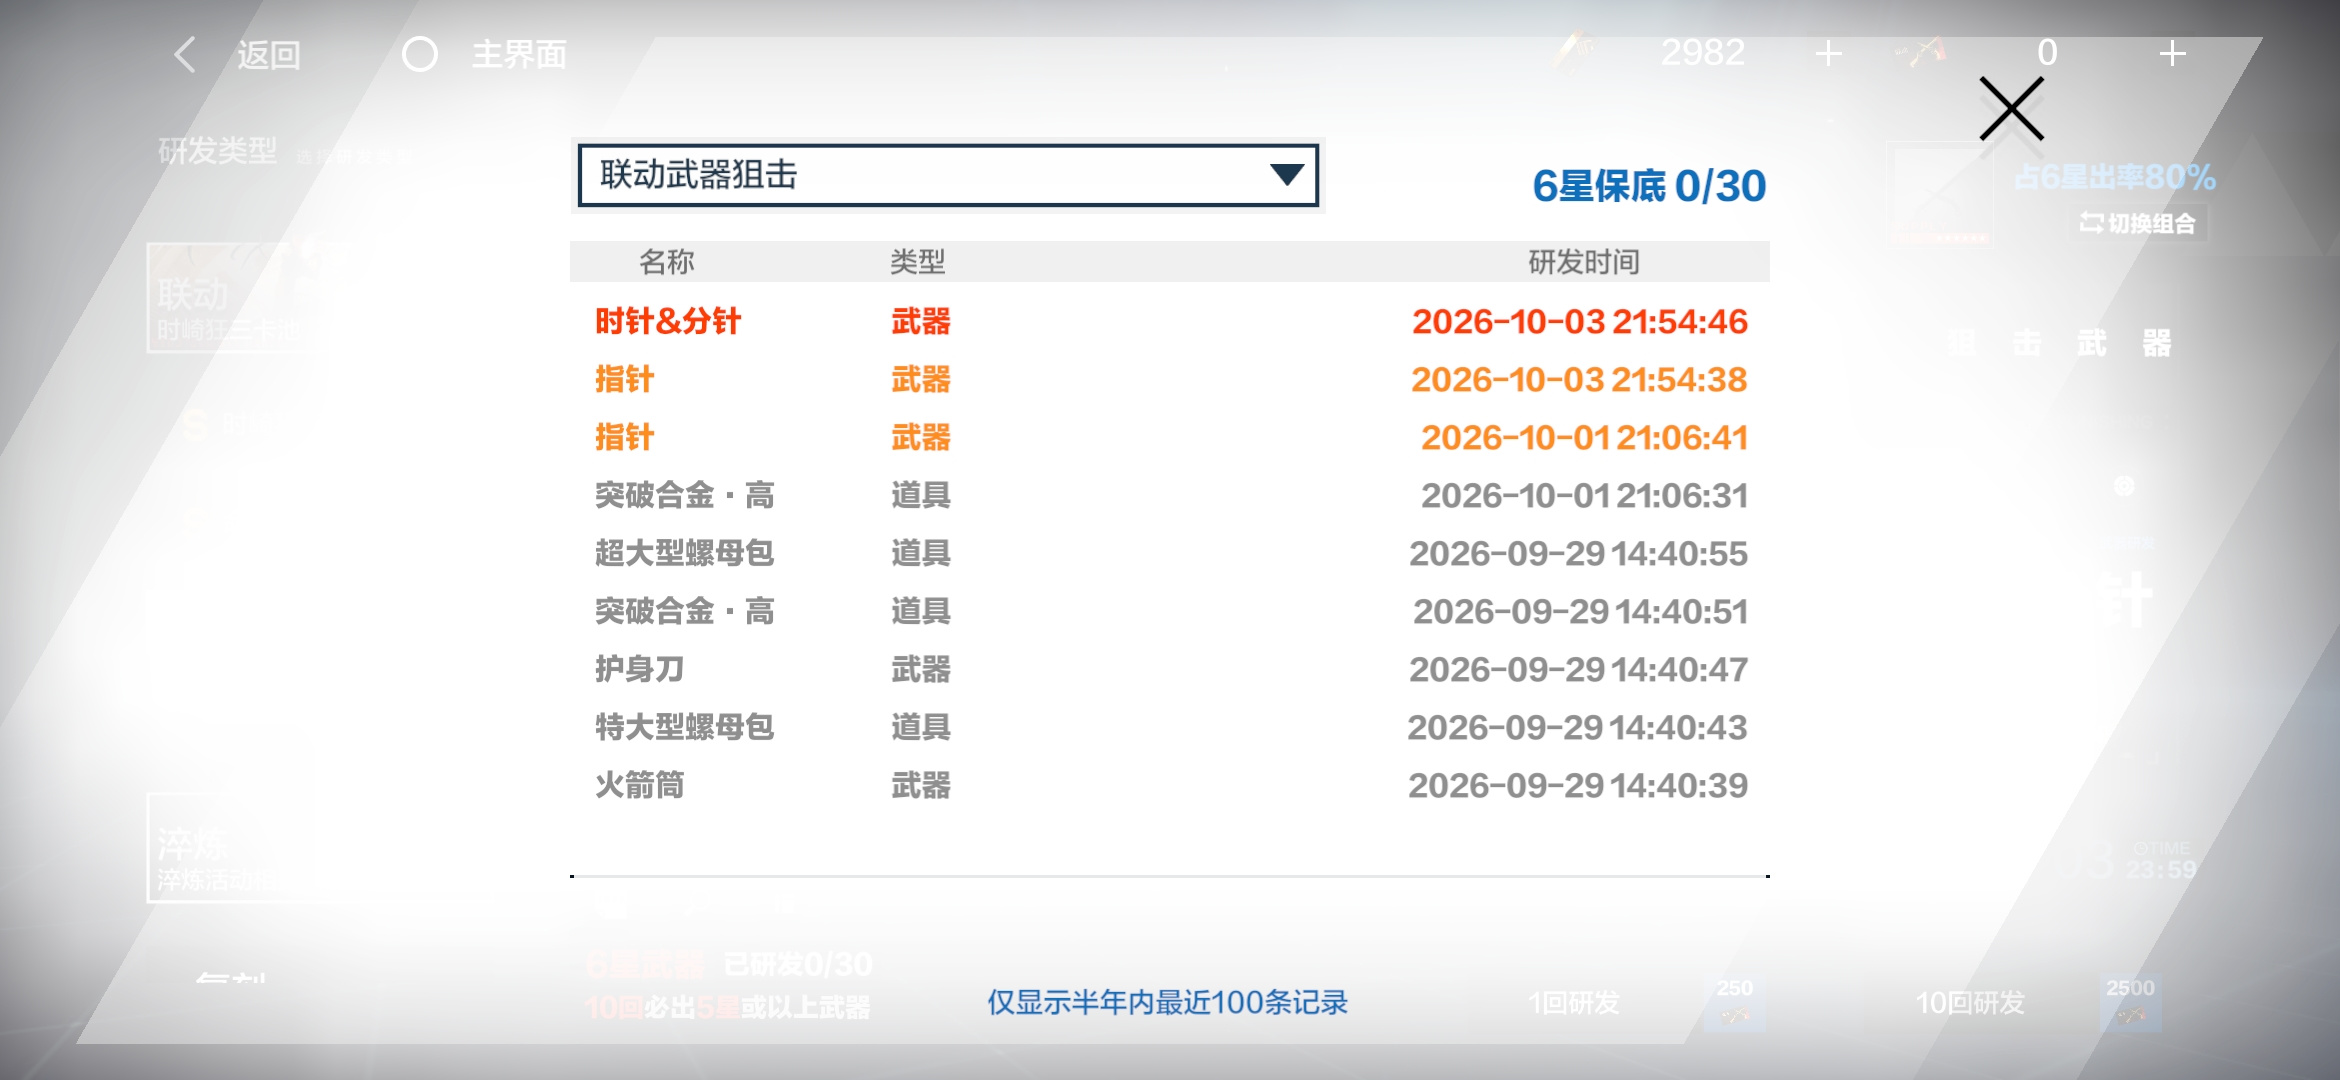Start the 10回研发 ten-pull research

pyautogui.click(x=1969, y=1002)
